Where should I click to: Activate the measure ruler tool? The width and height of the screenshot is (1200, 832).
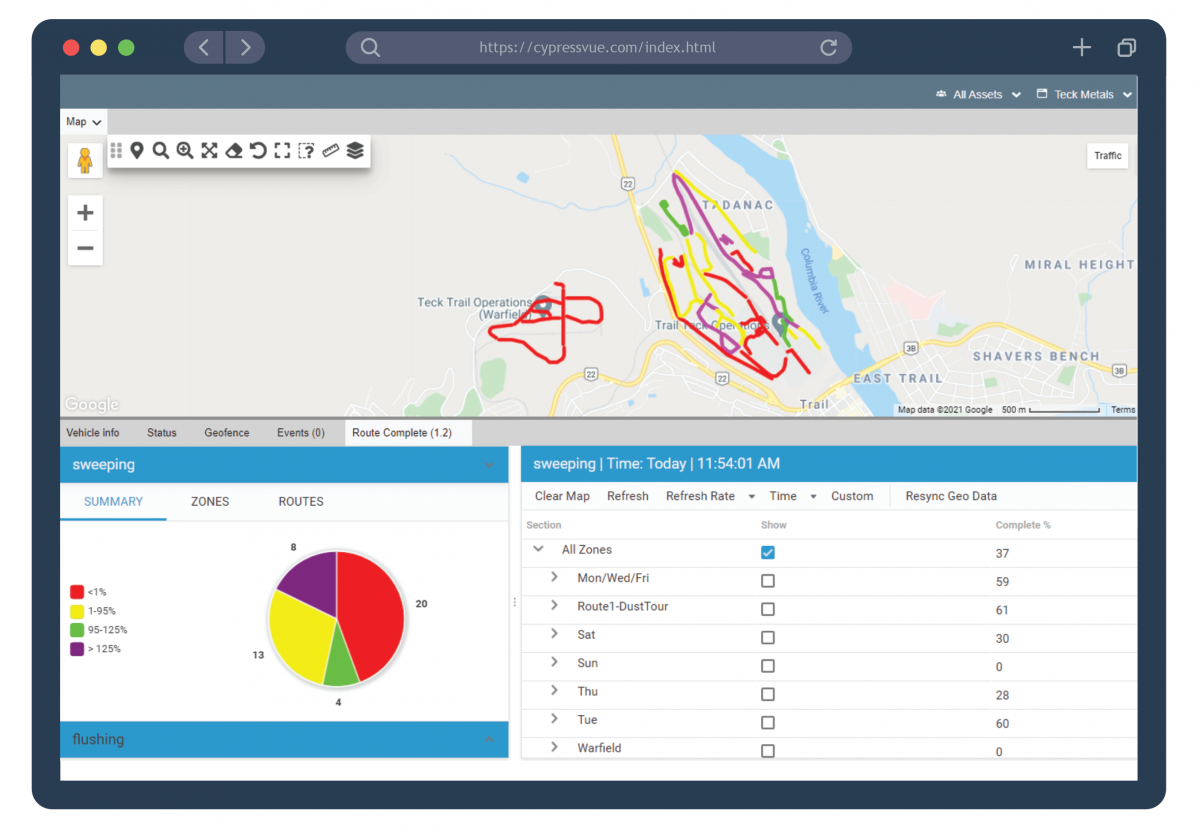pyautogui.click(x=331, y=151)
